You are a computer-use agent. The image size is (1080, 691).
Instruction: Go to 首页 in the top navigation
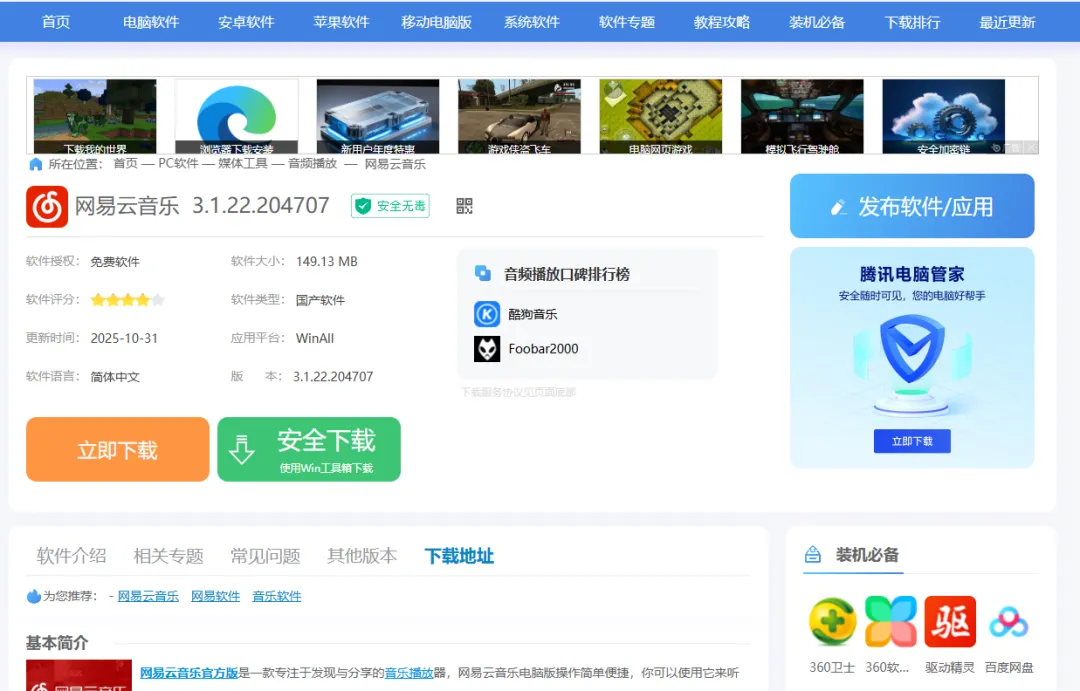pyautogui.click(x=56, y=22)
